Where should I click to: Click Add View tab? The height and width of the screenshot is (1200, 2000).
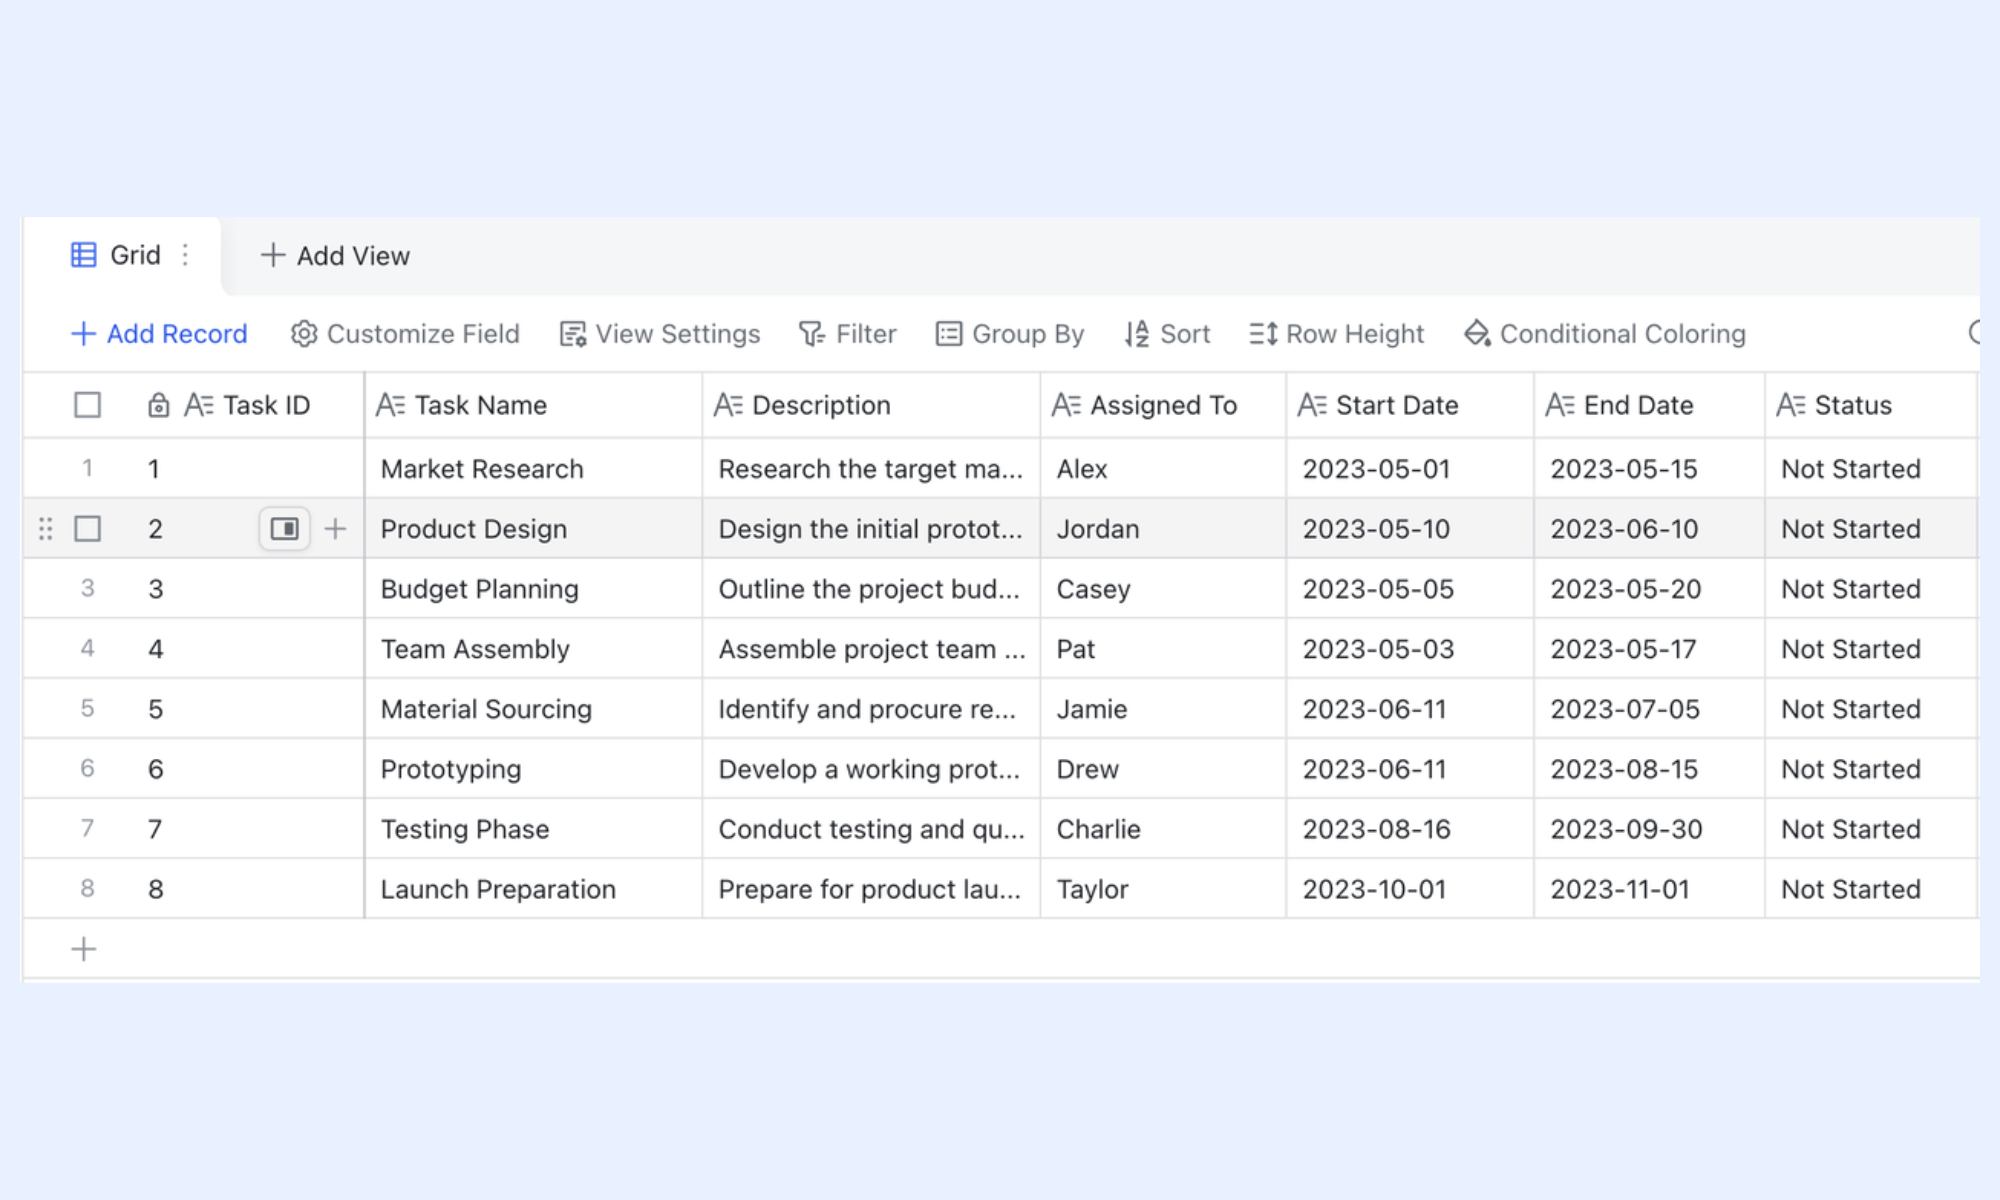tap(335, 256)
